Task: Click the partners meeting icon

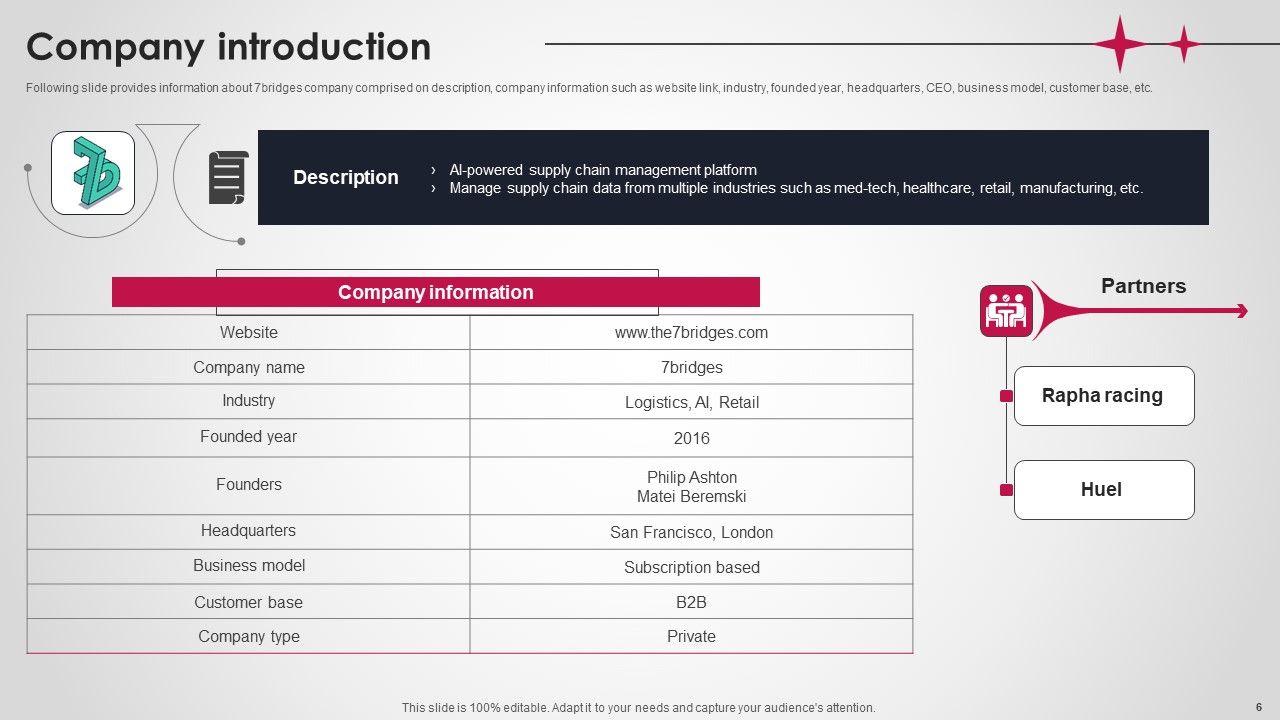Action: point(1006,311)
